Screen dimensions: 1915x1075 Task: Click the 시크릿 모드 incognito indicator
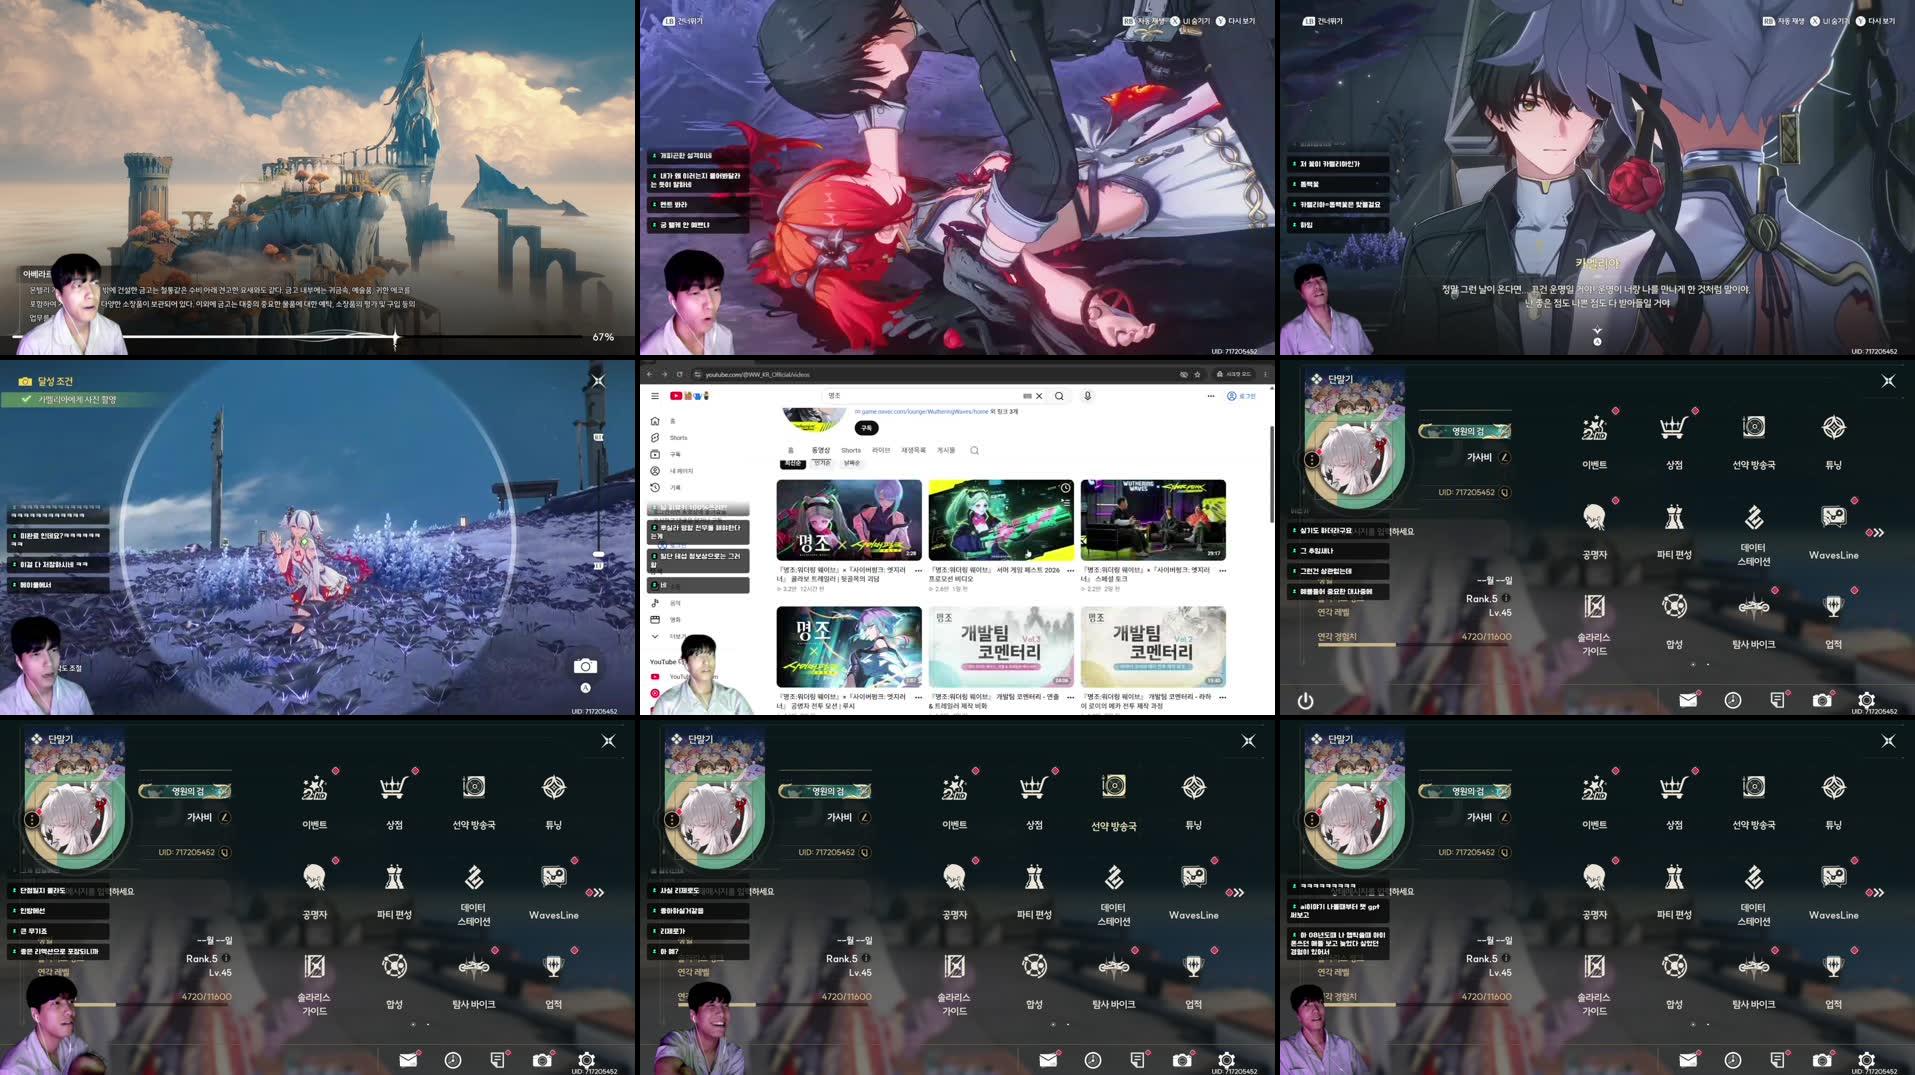coord(1233,374)
